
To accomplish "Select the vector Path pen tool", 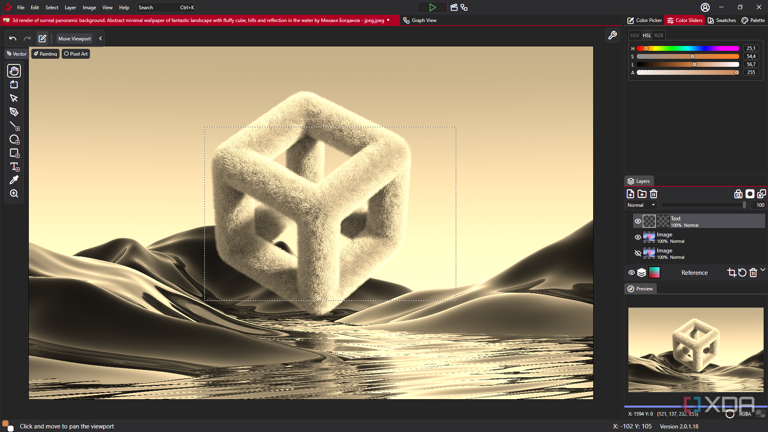I will click(14, 112).
